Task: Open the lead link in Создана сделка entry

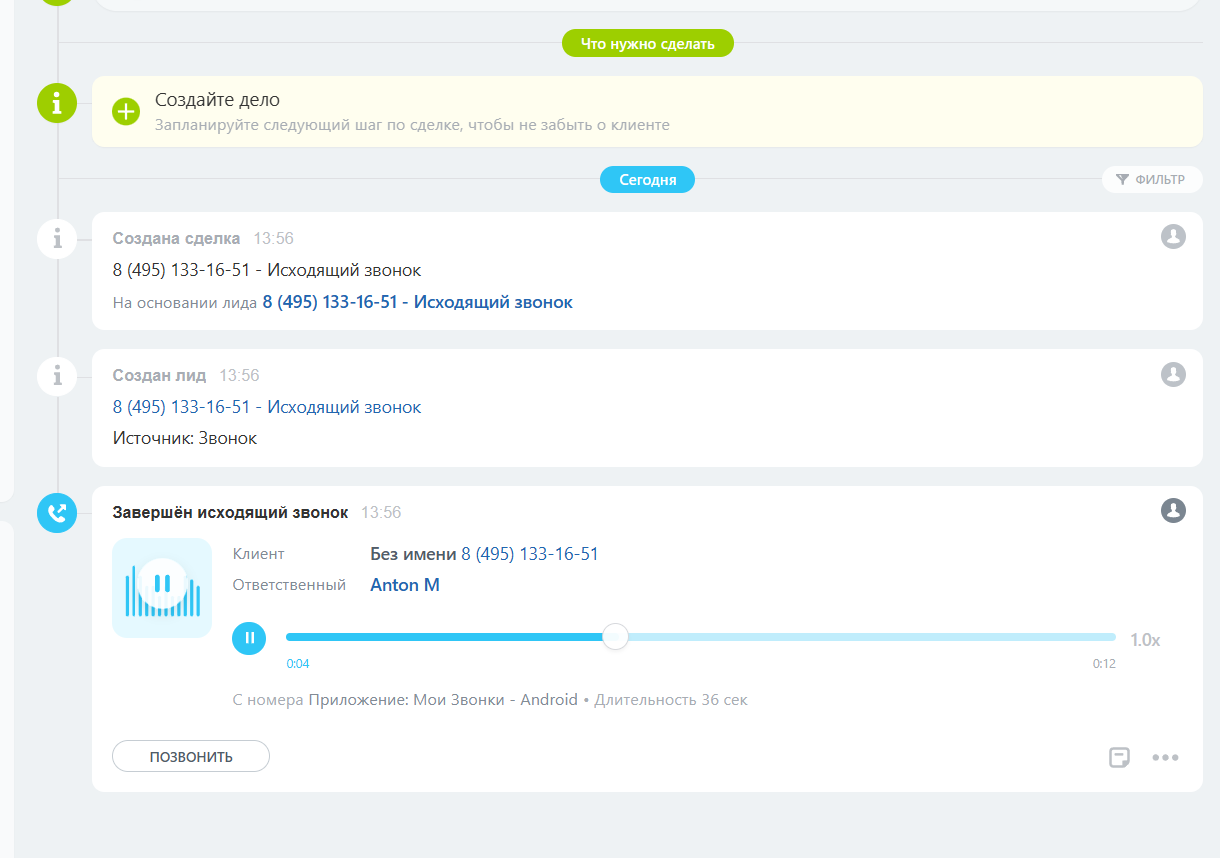Action: (x=417, y=302)
